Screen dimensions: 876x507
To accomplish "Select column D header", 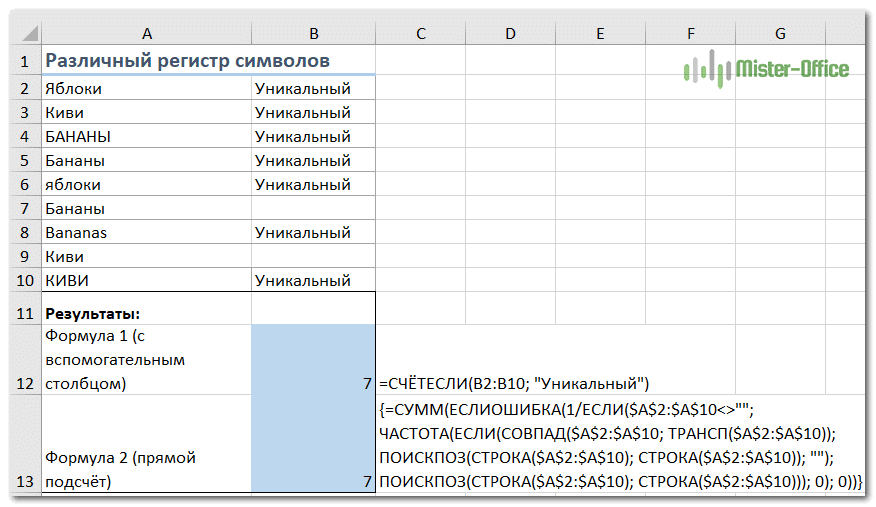I will point(510,34).
